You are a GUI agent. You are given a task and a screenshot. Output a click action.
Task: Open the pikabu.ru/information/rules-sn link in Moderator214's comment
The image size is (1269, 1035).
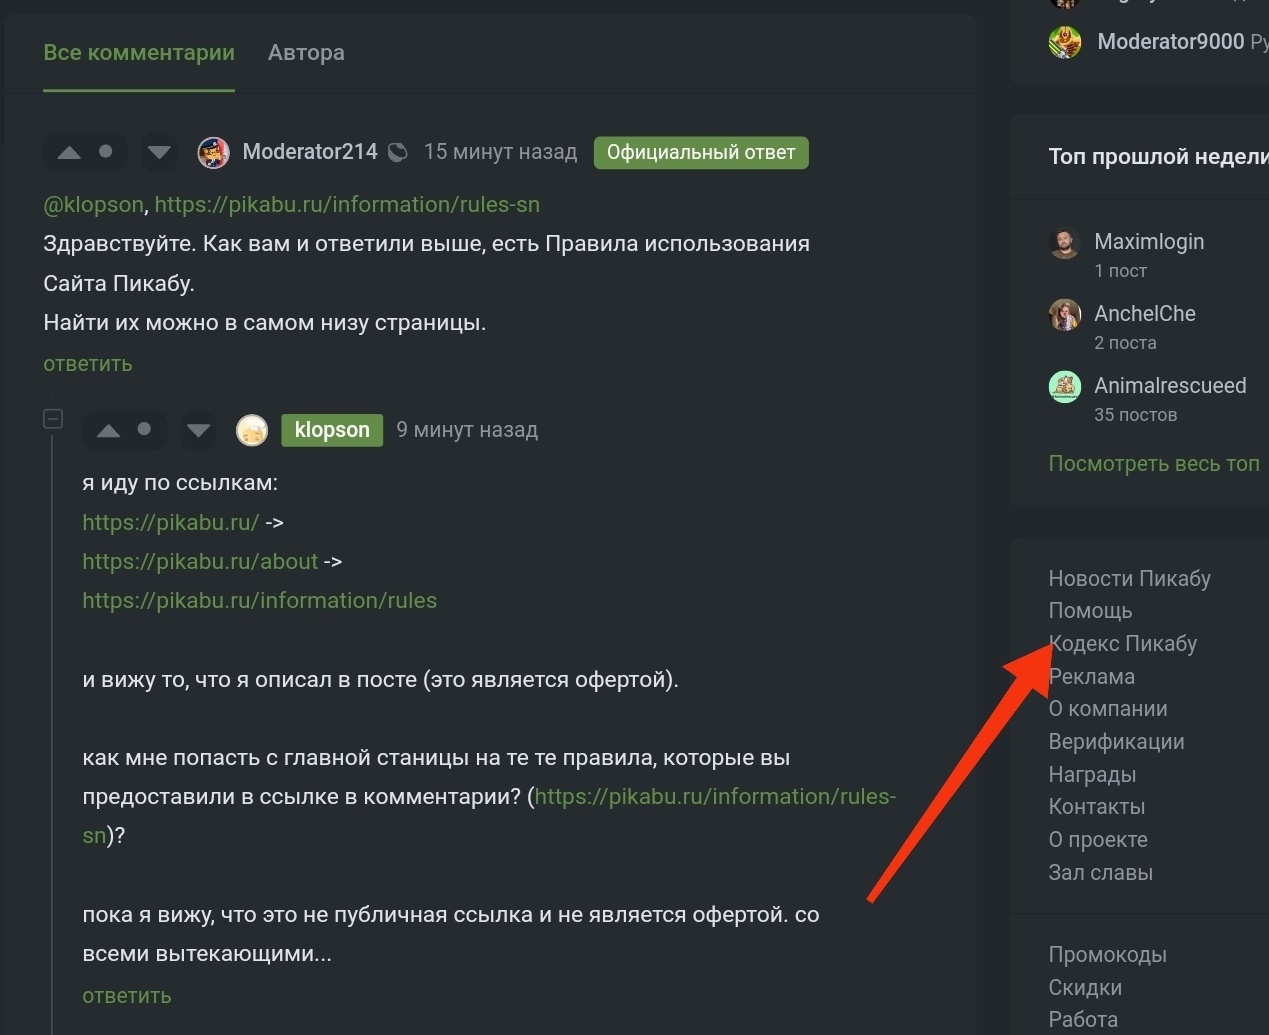[347, 205]
